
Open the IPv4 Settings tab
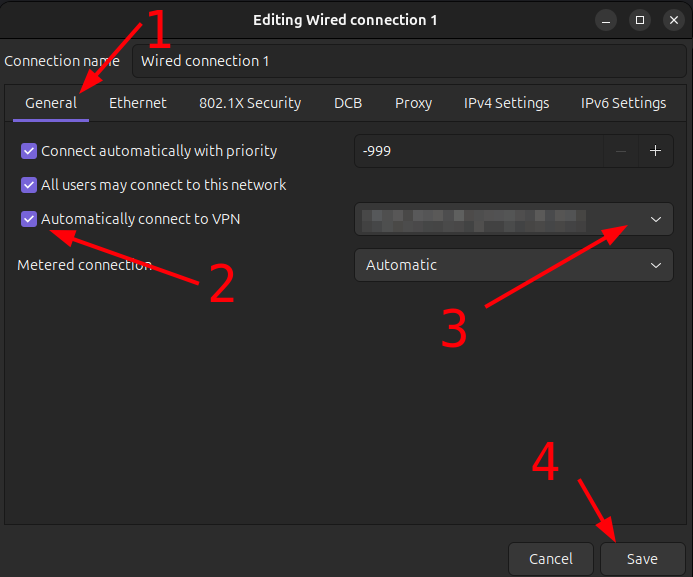pos(506,103)
